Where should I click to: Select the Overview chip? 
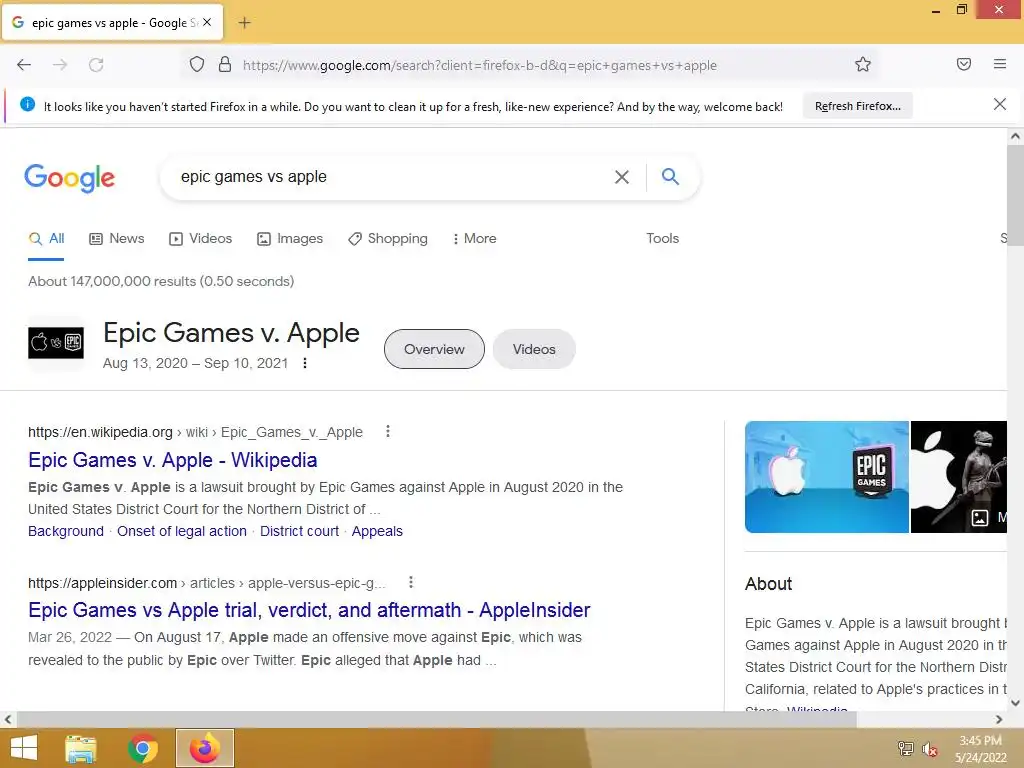tap(434, 349)
